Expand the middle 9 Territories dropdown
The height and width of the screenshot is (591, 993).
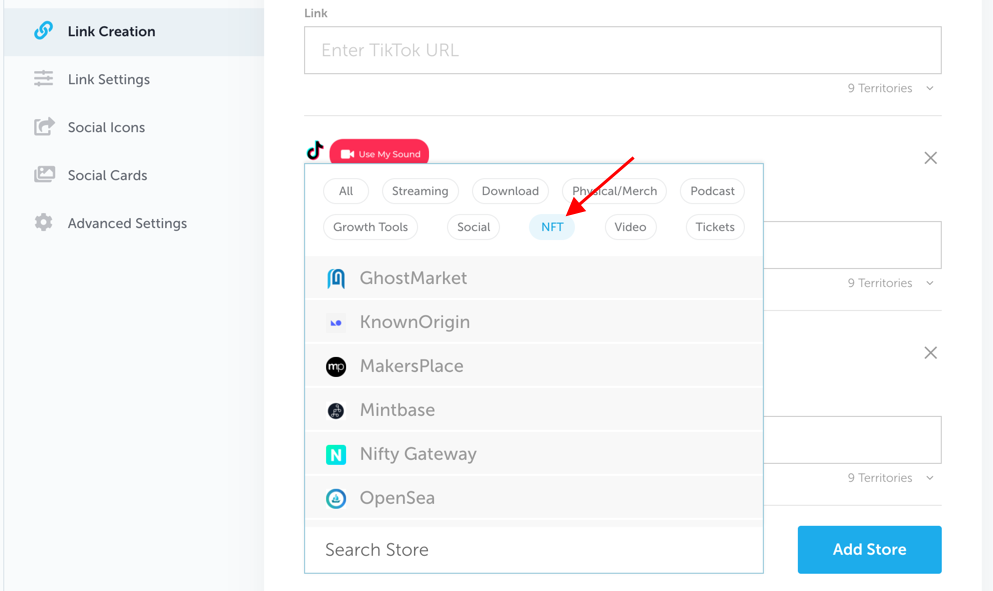pos(890,283)
